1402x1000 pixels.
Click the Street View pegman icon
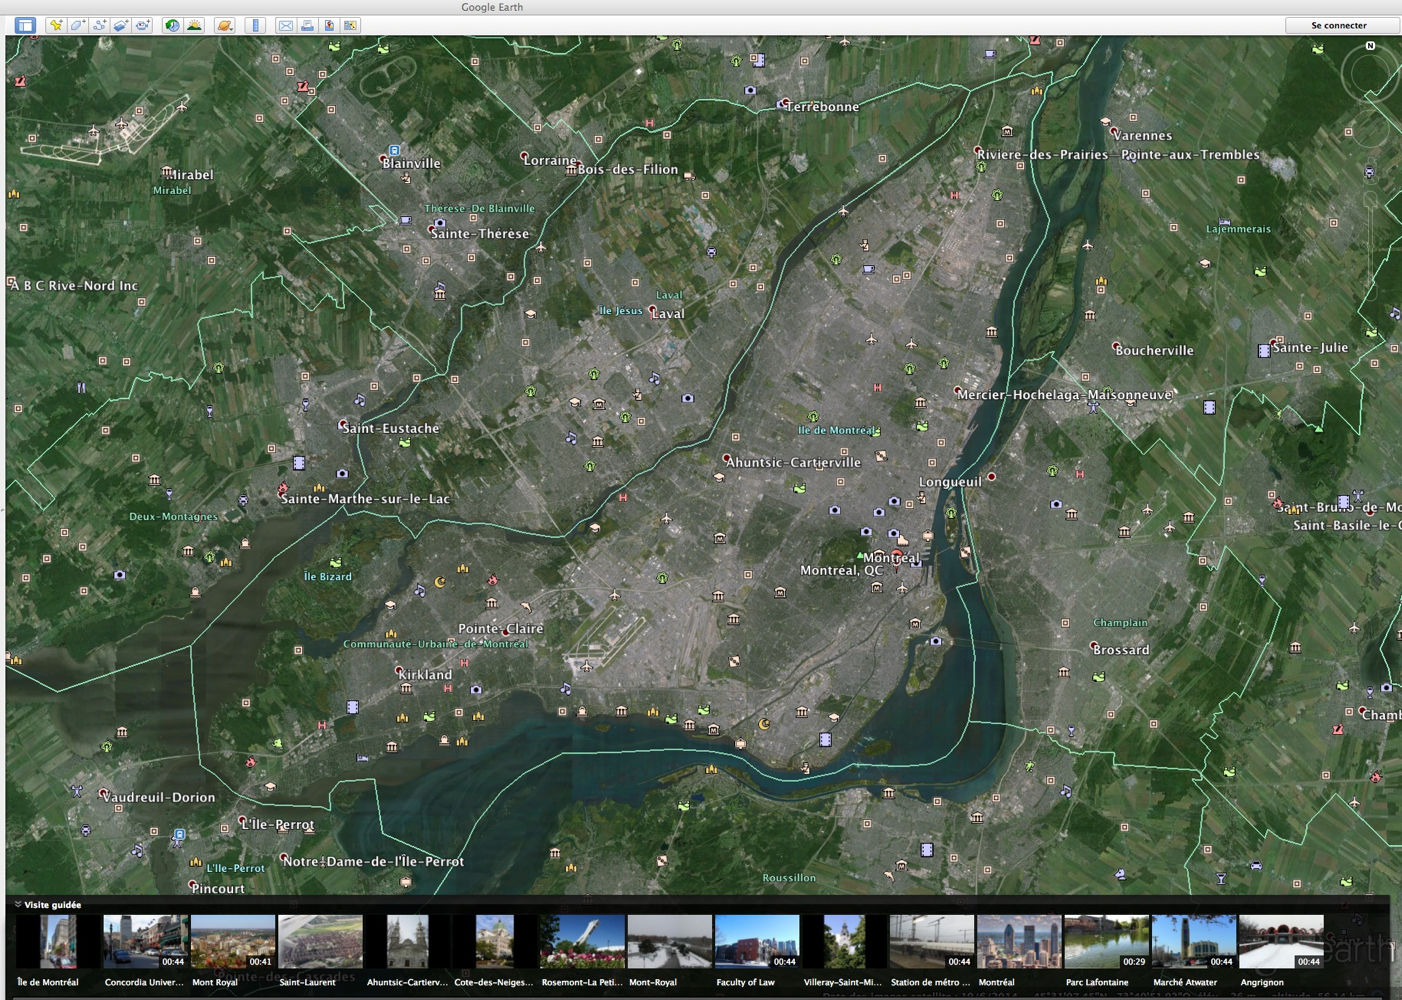[x=1369, y=172]
